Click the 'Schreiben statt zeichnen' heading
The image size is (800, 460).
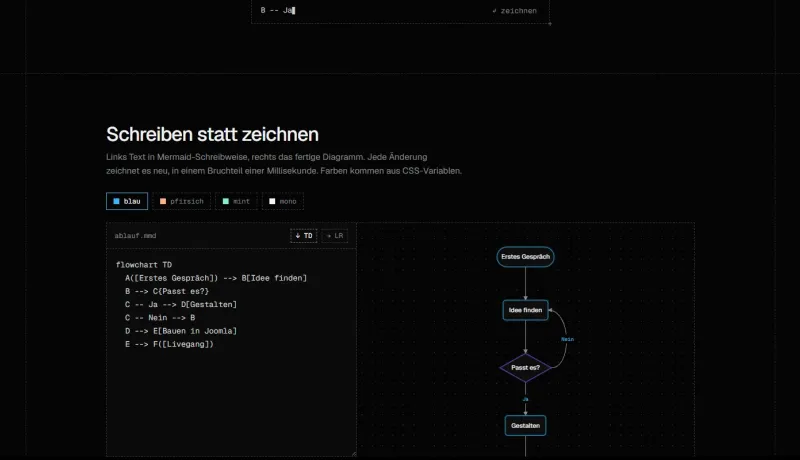(212, 135)
